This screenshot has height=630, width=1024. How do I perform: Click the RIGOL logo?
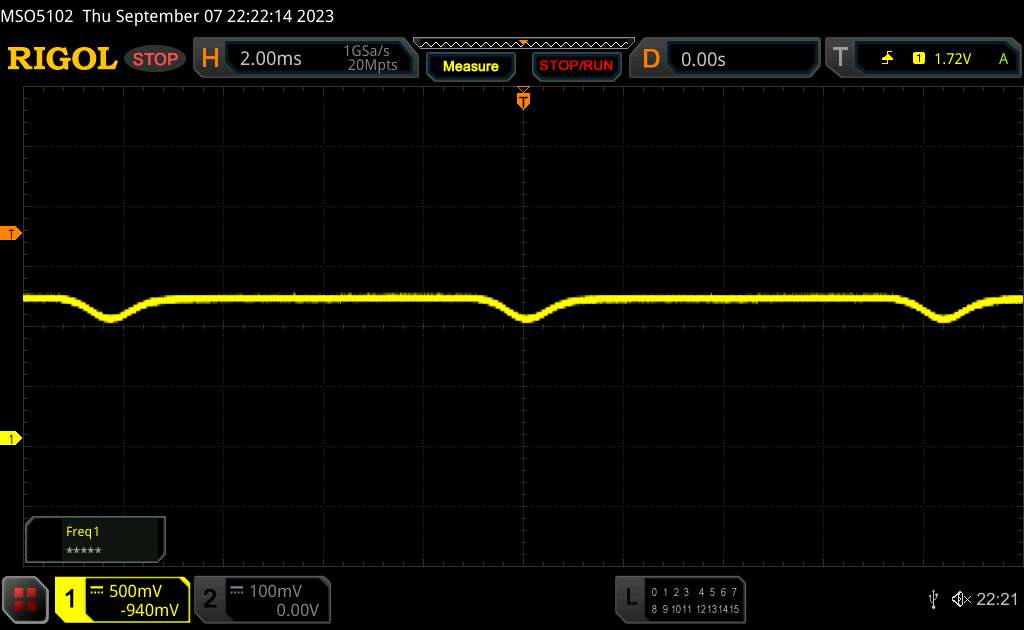click(62, 59)
